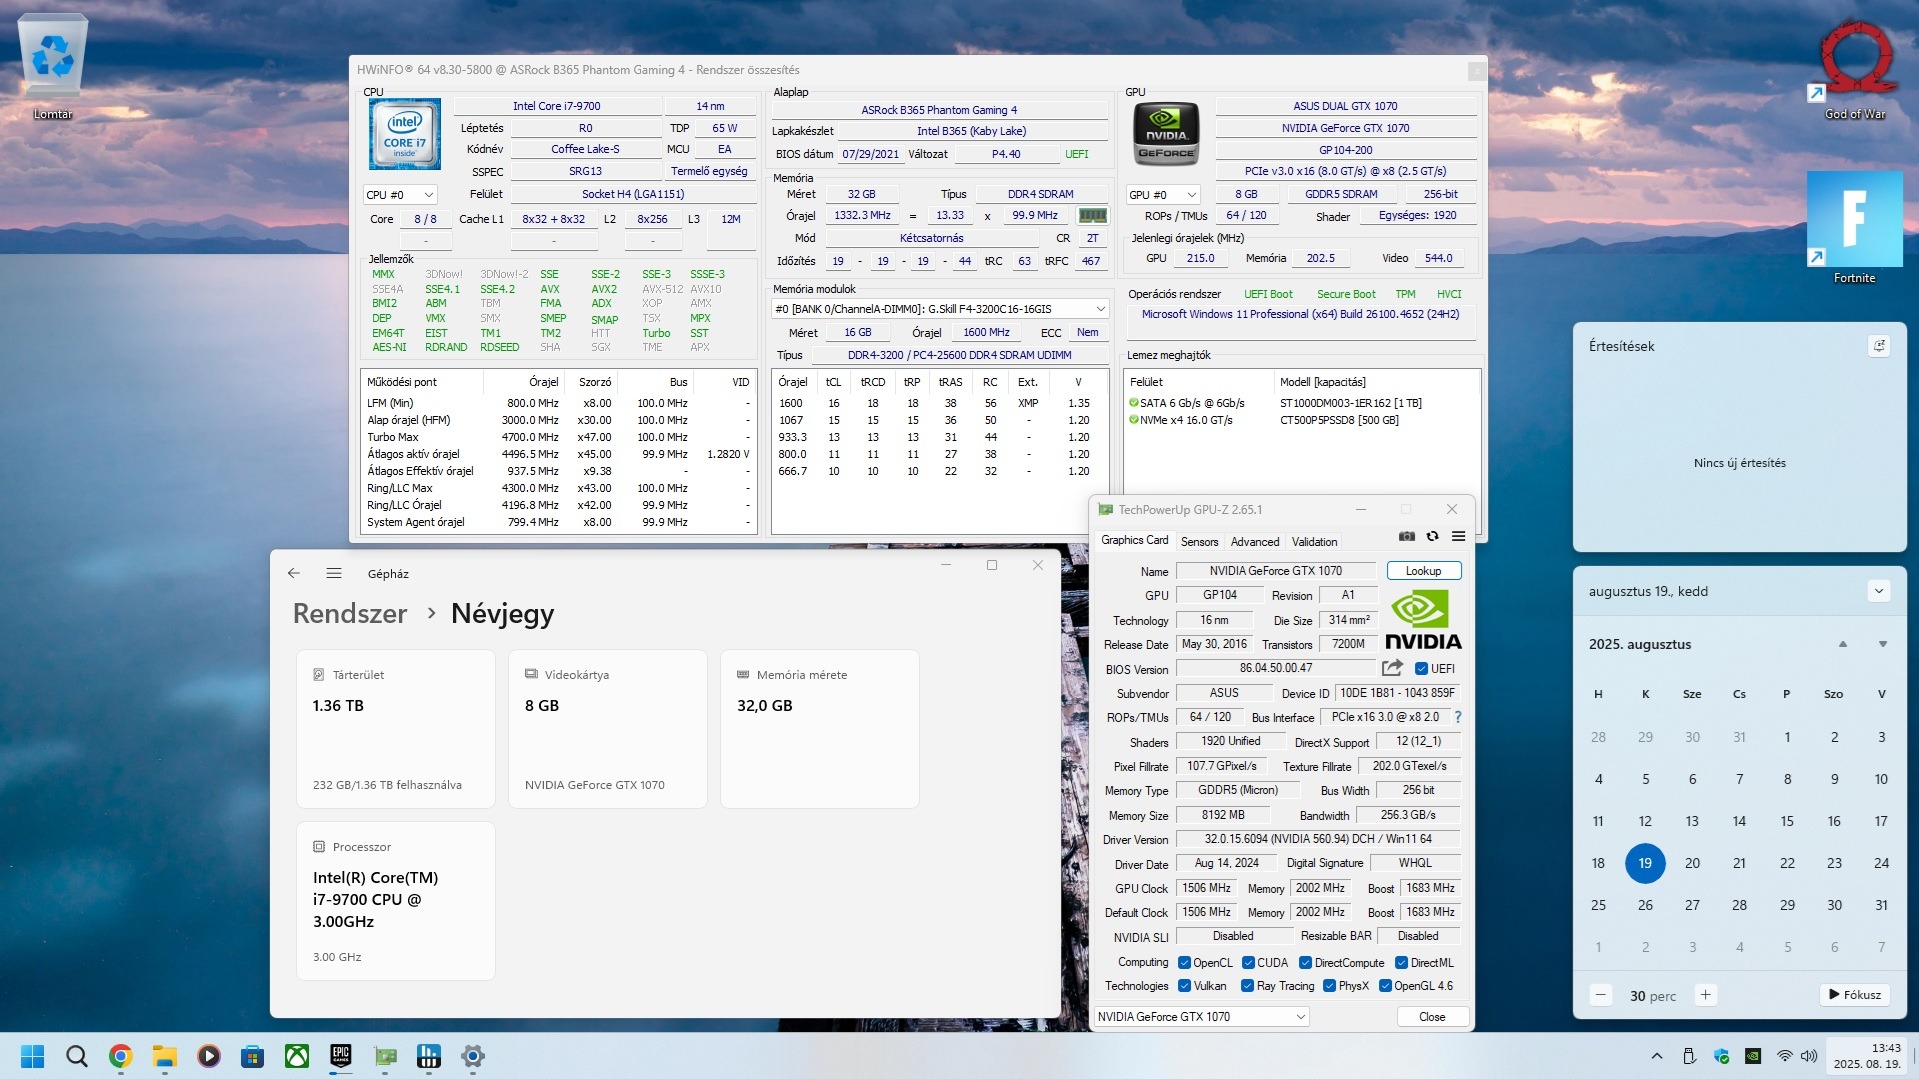Viewport: 1919px width, 1079px height.
Task: Open the Recycle Bin (Lomtár) desktop icon
Action: 53,67
